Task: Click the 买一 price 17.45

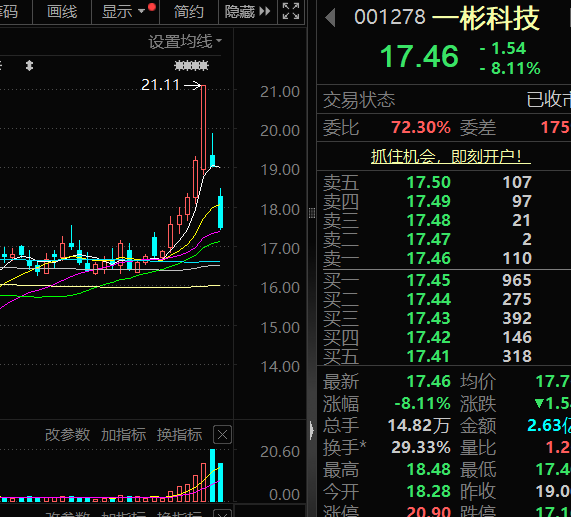Action: point(429,280)
